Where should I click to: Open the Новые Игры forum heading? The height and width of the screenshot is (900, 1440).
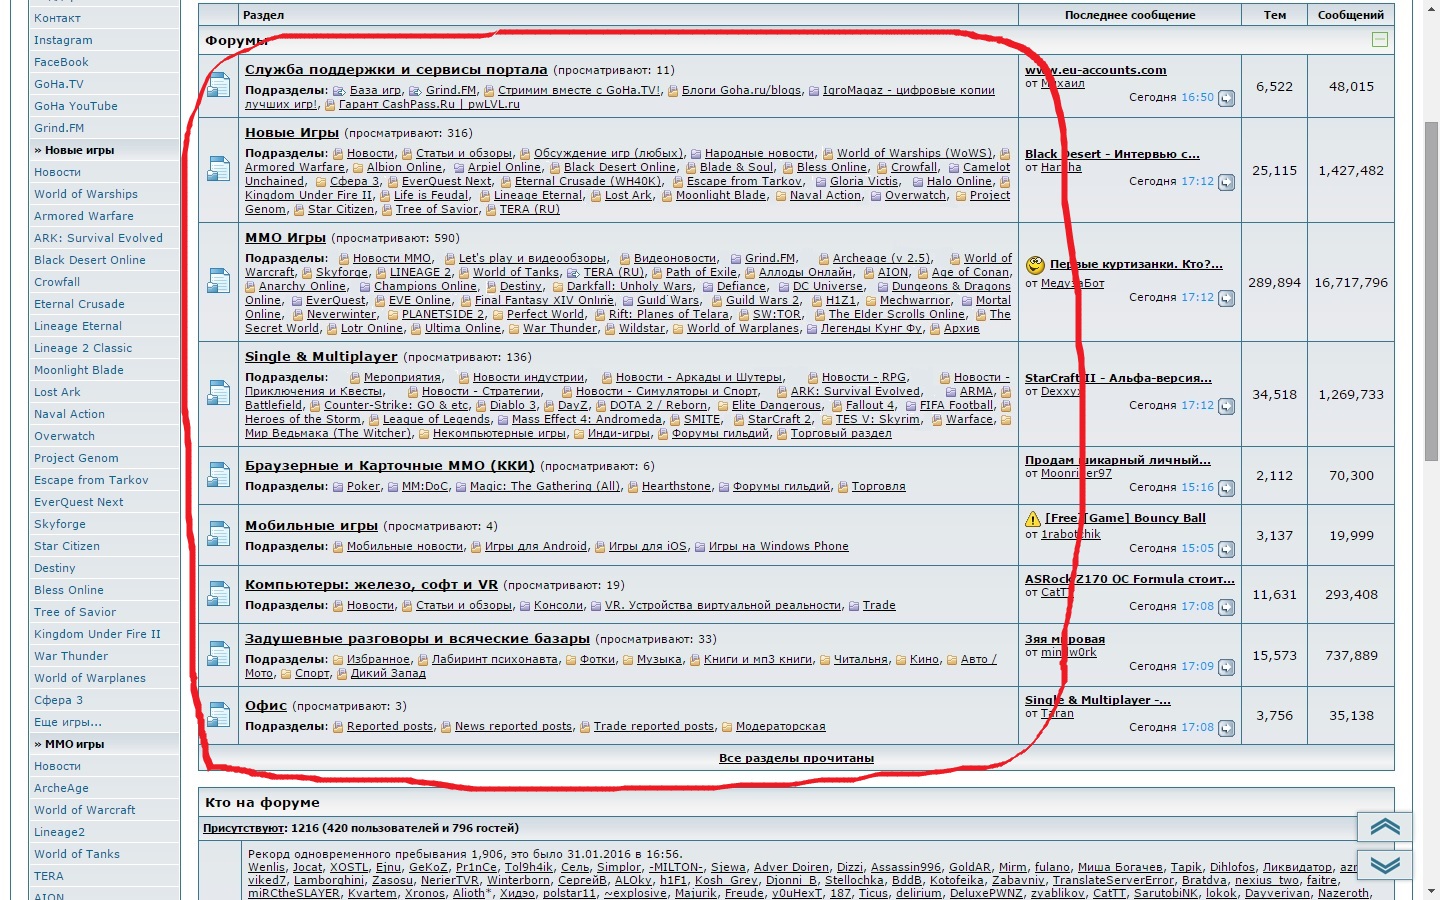(x=292, y=133)
